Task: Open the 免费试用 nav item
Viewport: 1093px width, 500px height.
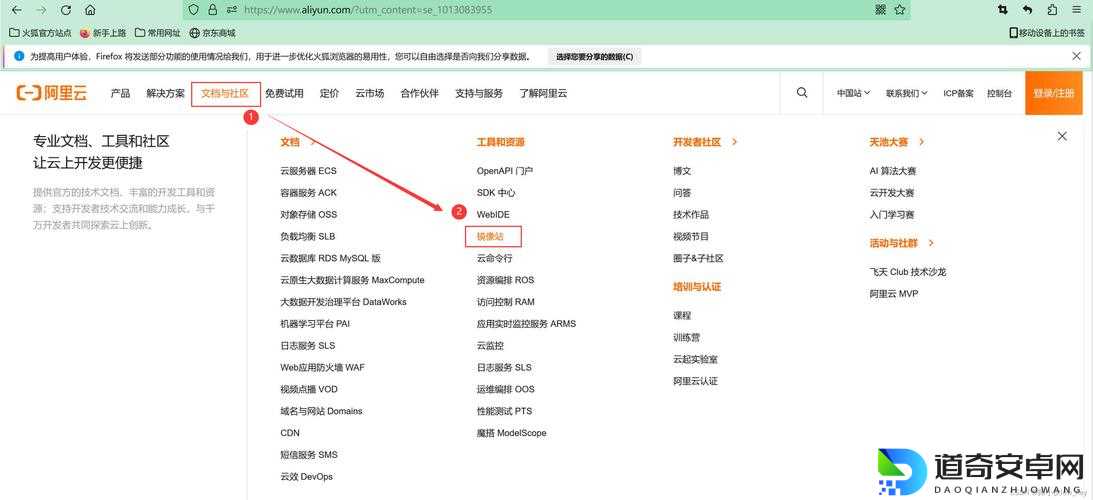Action: [x=284, y=93]
